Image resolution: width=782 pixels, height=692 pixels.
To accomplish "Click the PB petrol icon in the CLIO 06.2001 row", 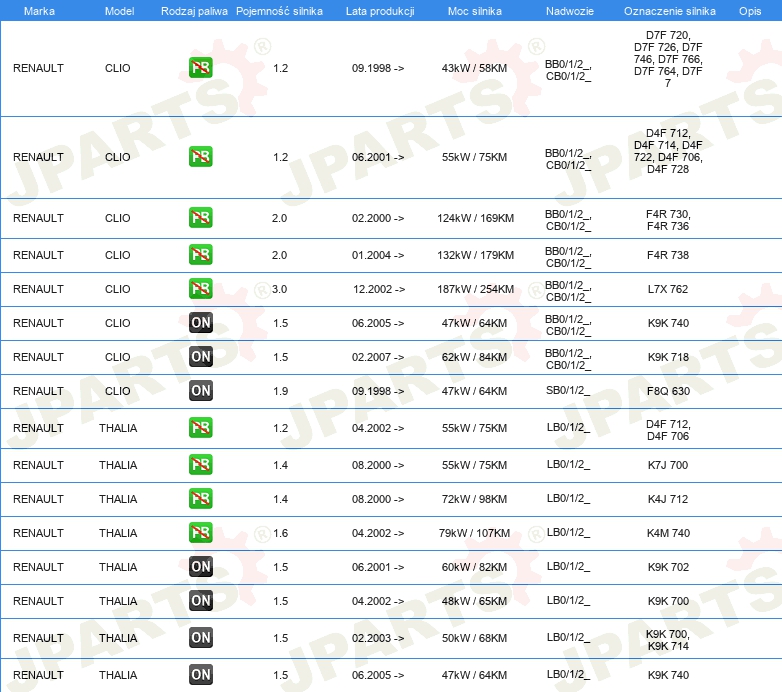I will point(200,157).
